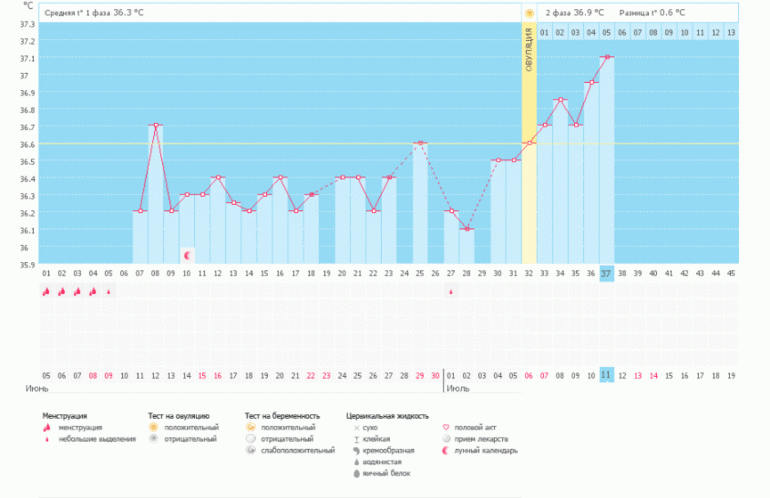Click the menstruation icon on cycle day 03

[x=77, y=291]
